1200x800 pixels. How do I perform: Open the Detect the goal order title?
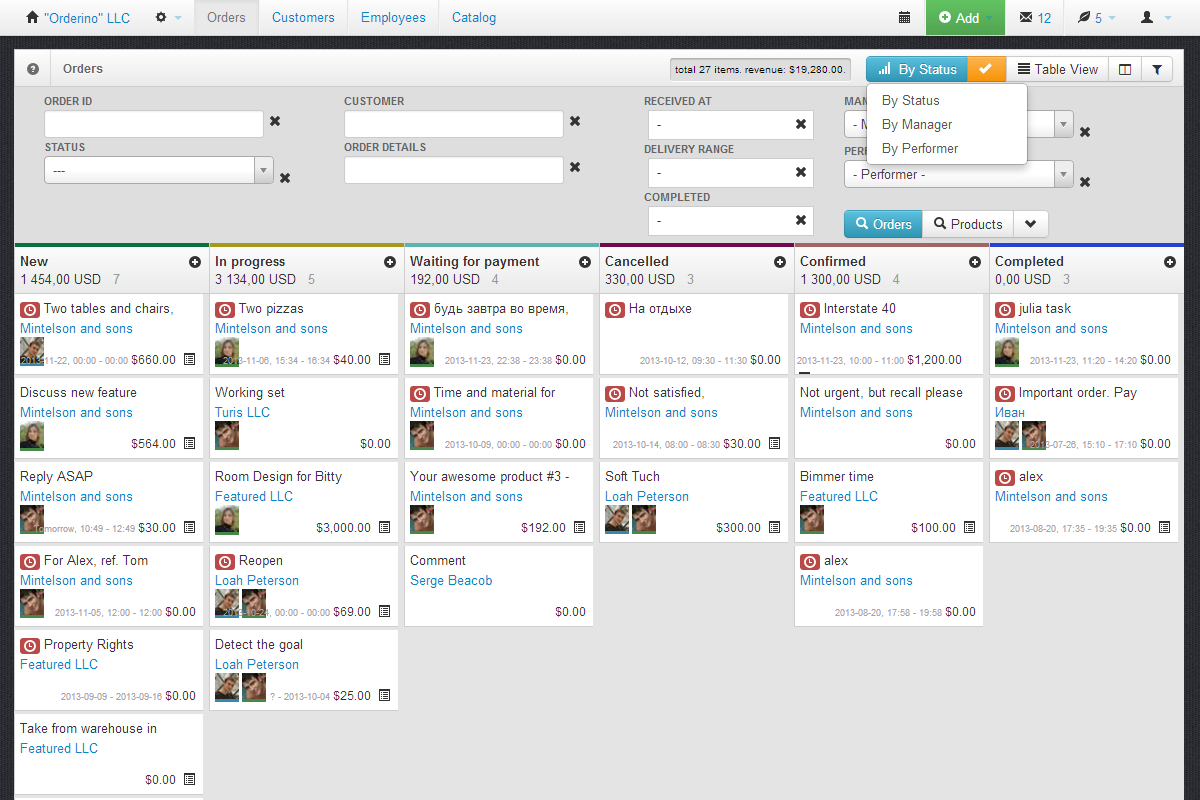click(x=259, y=644)
